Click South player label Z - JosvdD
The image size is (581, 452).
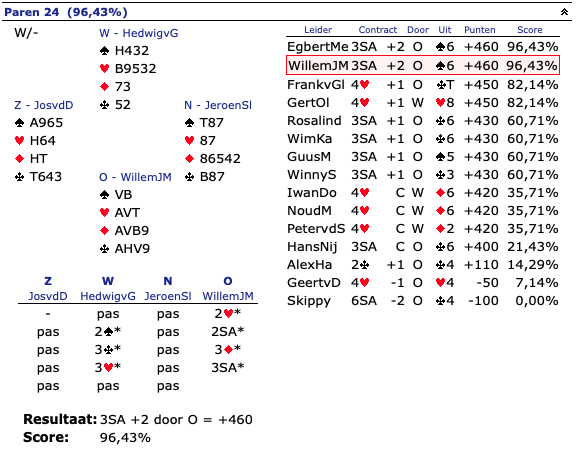click(x=43, y=105)
